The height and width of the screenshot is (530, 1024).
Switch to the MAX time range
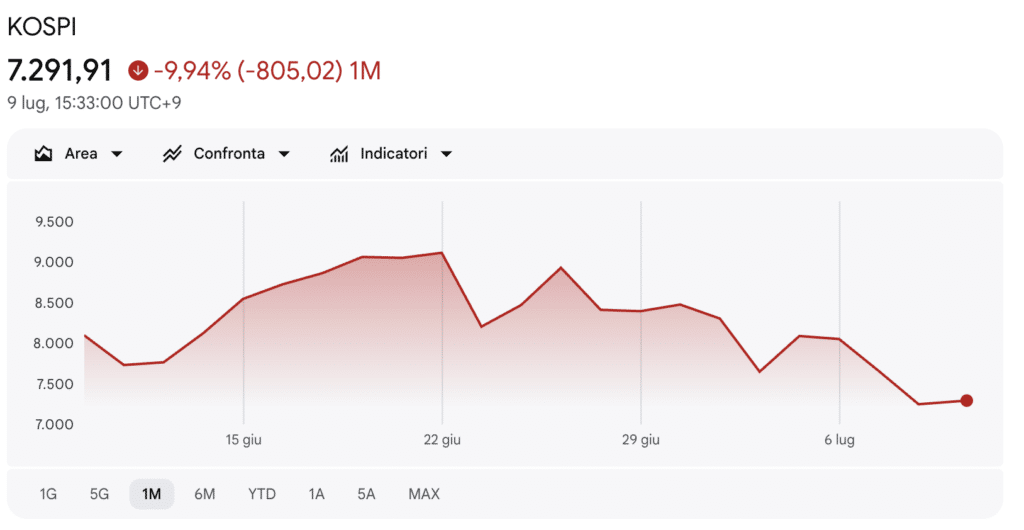[x=424, y=494]
